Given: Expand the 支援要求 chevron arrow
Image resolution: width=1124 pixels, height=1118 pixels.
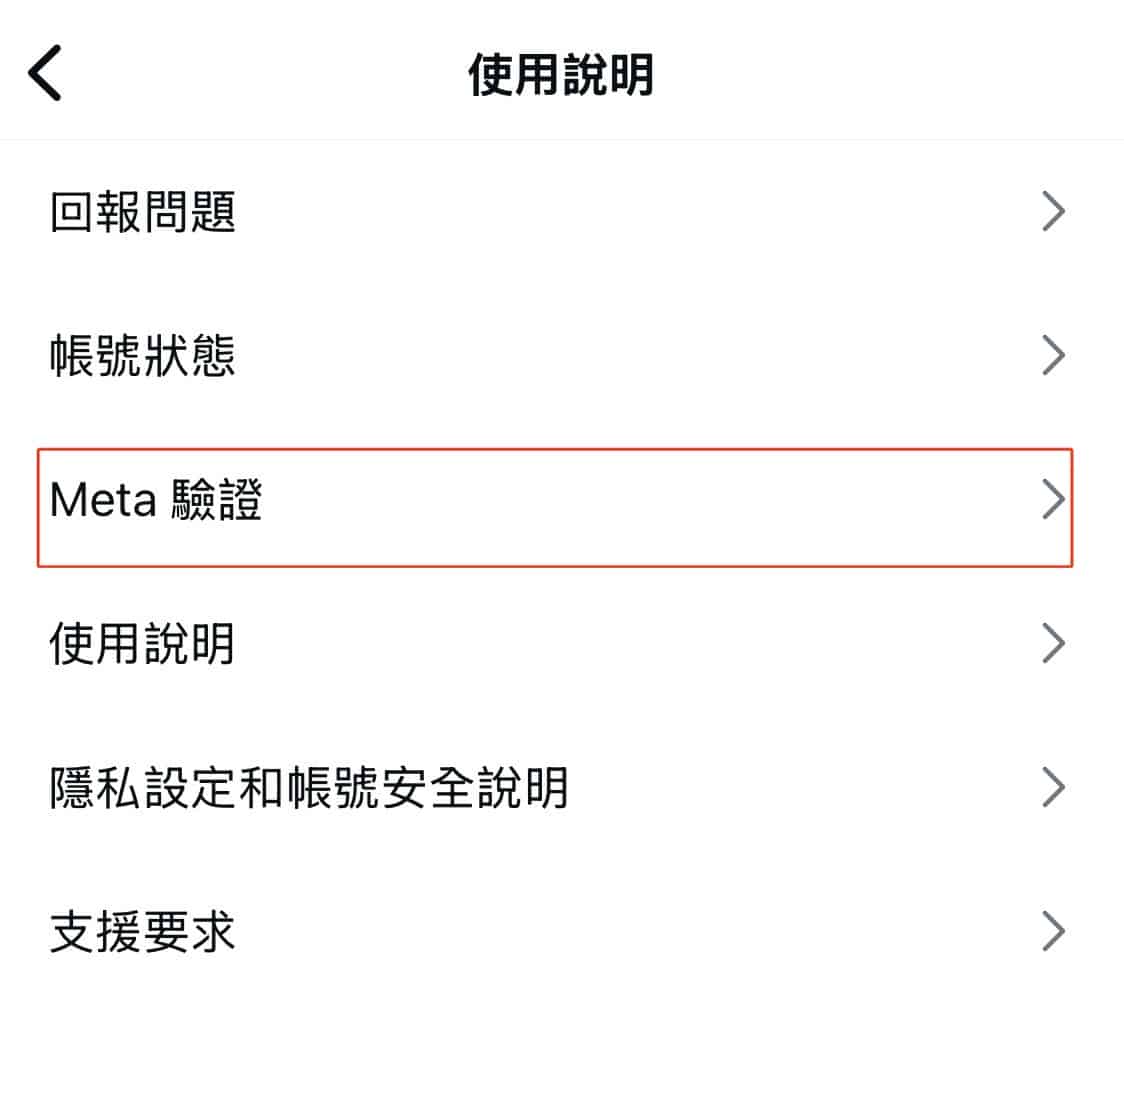Looking at the screenshot, I should (1053, 931).
